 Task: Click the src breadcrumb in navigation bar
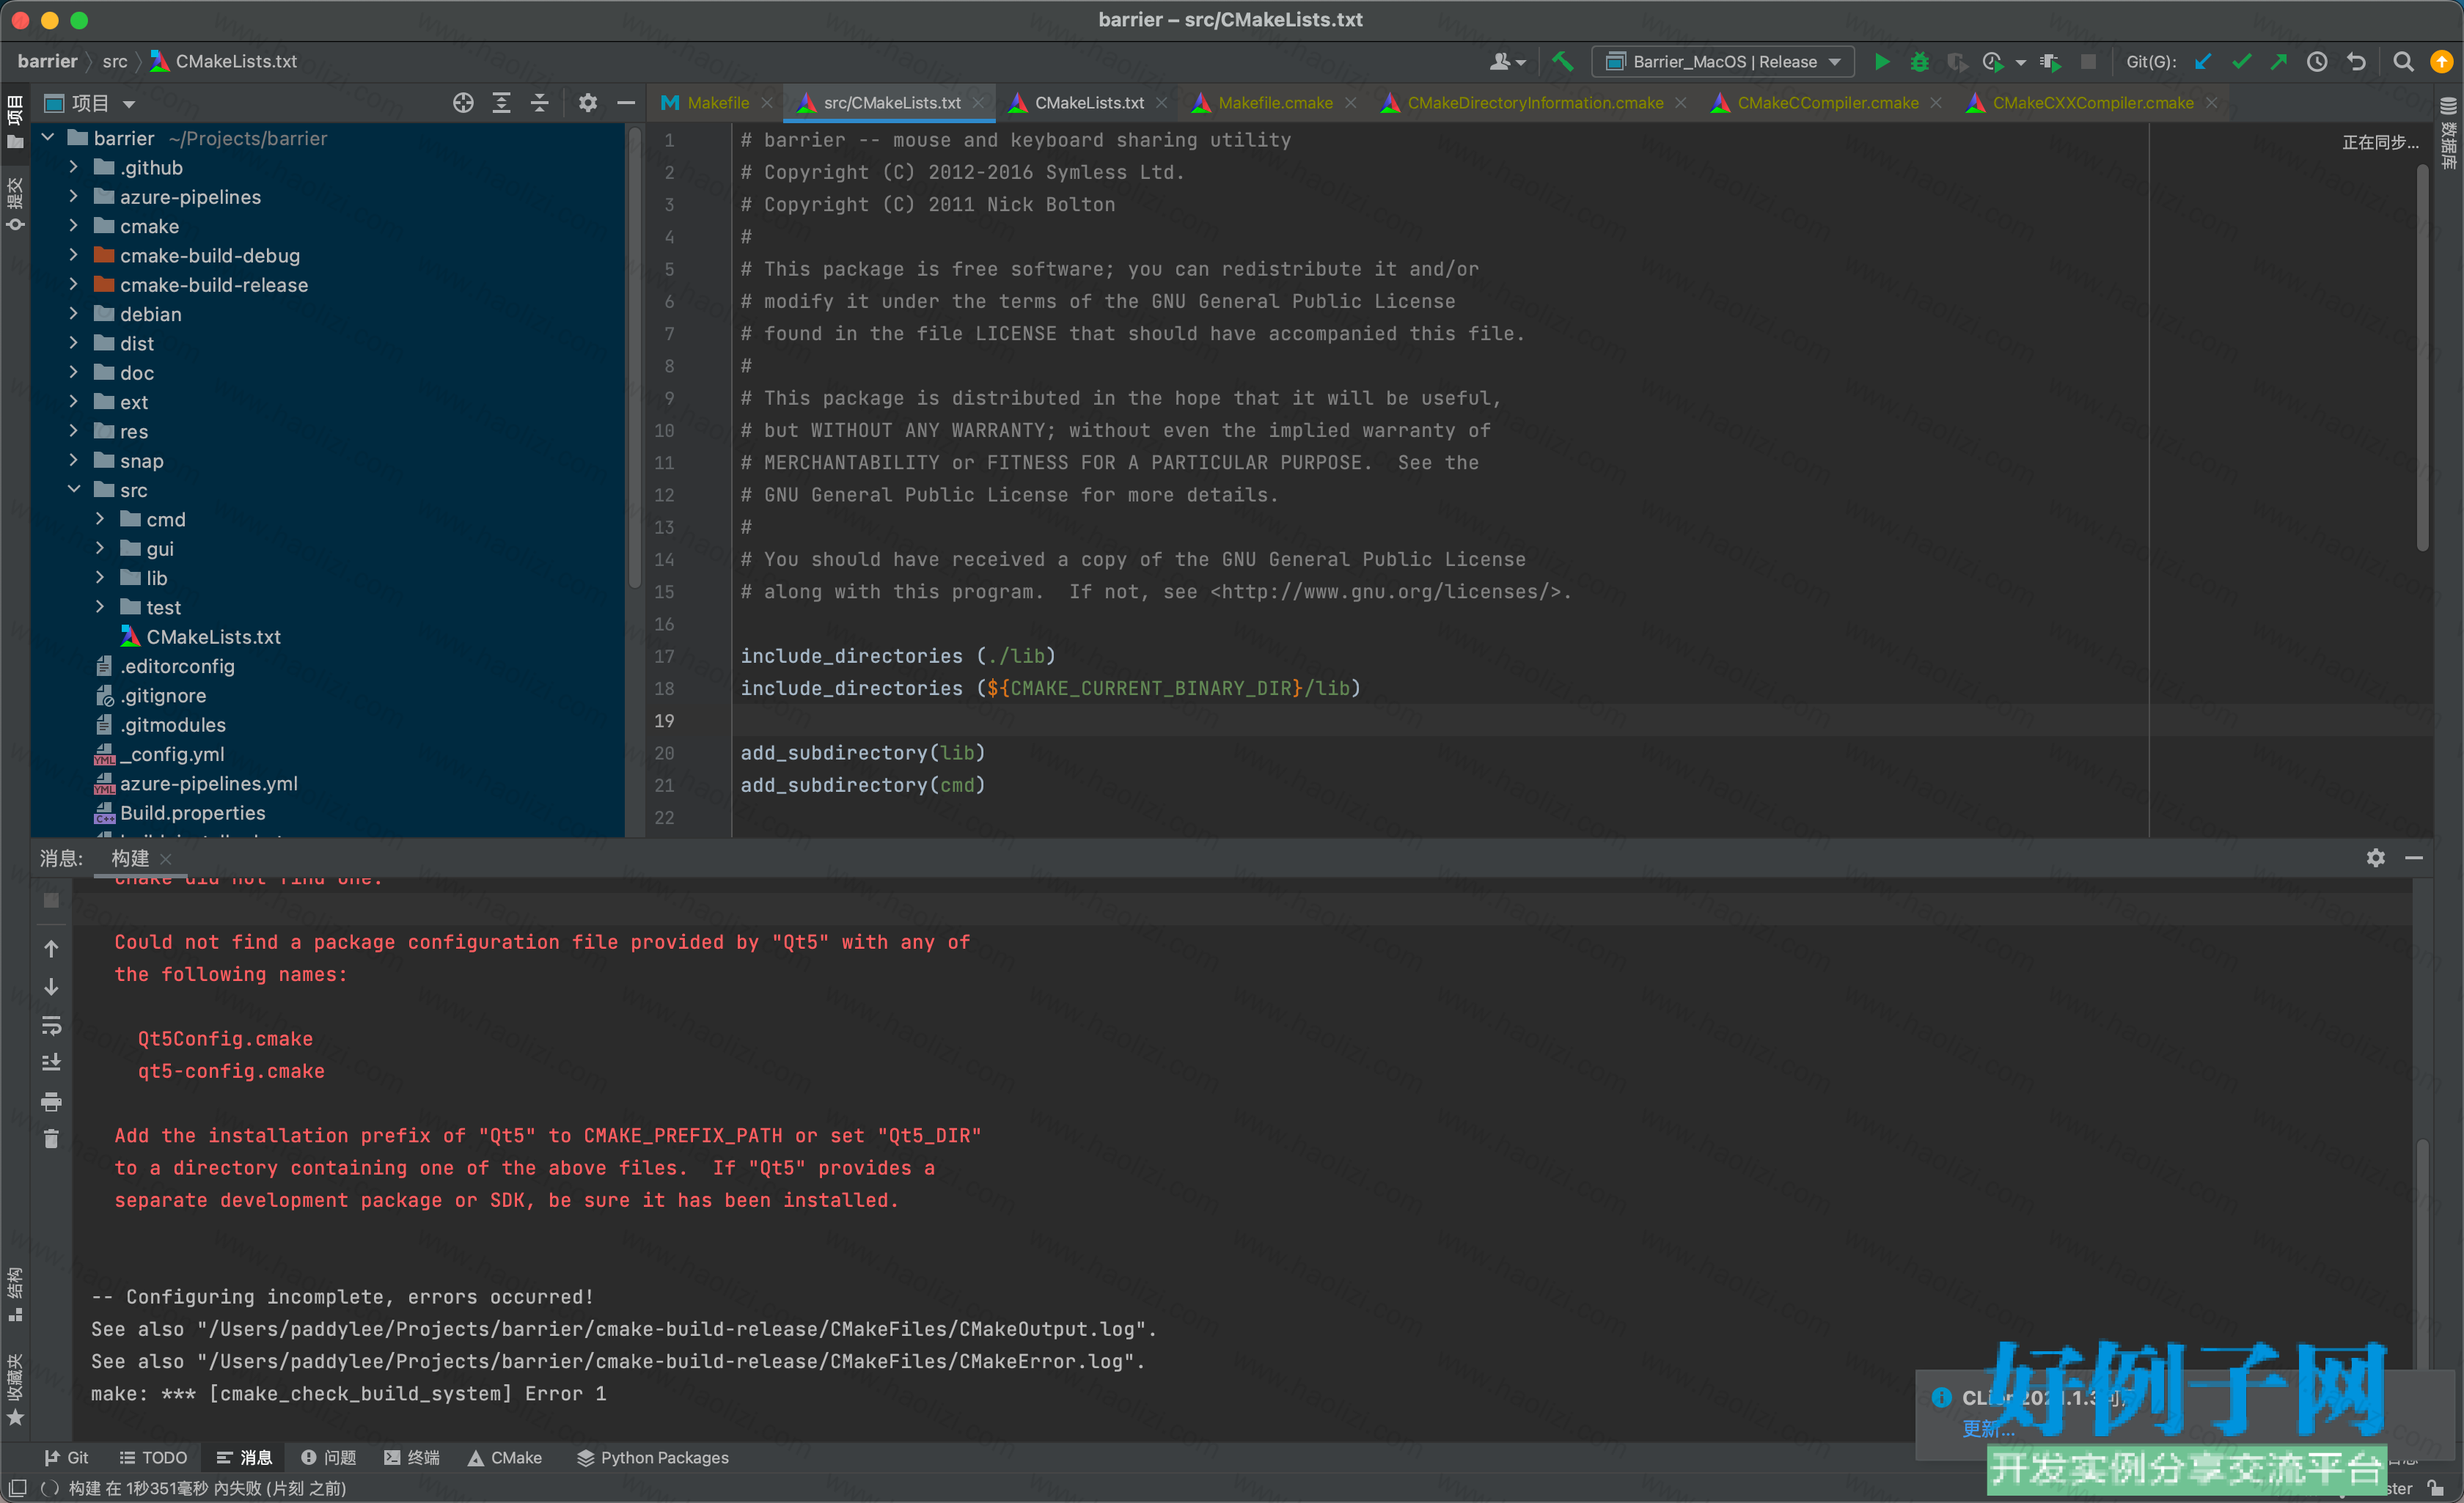(x=115, y=62)
